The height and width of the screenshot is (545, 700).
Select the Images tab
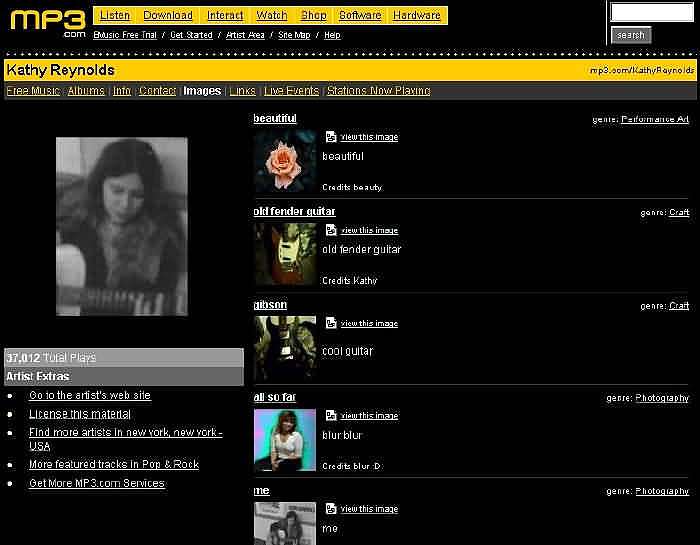pos(202,91)
